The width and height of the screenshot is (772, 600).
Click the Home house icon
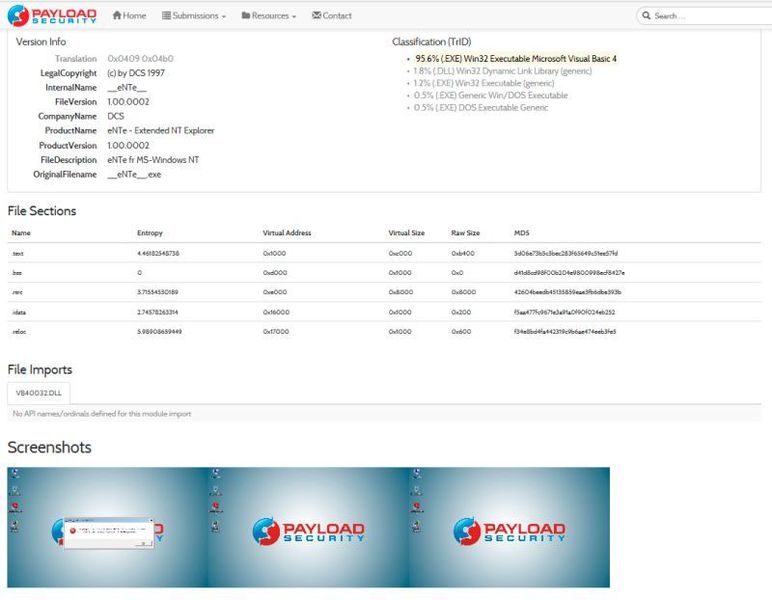pyautogui.click(x=117, y=15)
